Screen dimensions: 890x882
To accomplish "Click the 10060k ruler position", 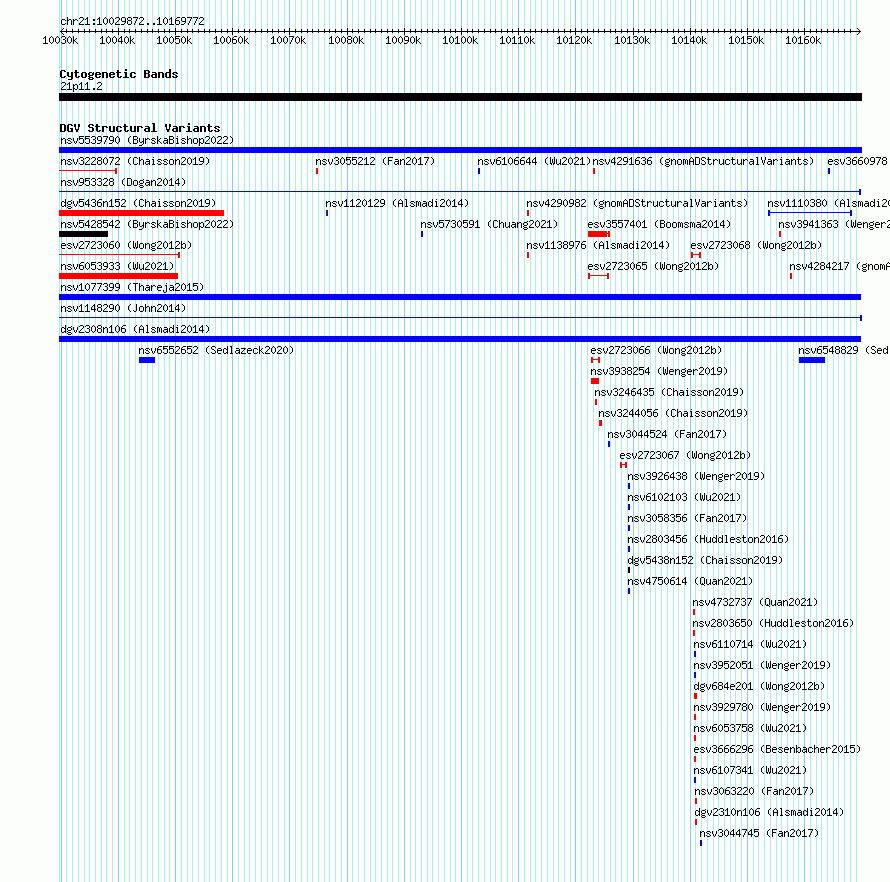I will click(x=231, y=40).
